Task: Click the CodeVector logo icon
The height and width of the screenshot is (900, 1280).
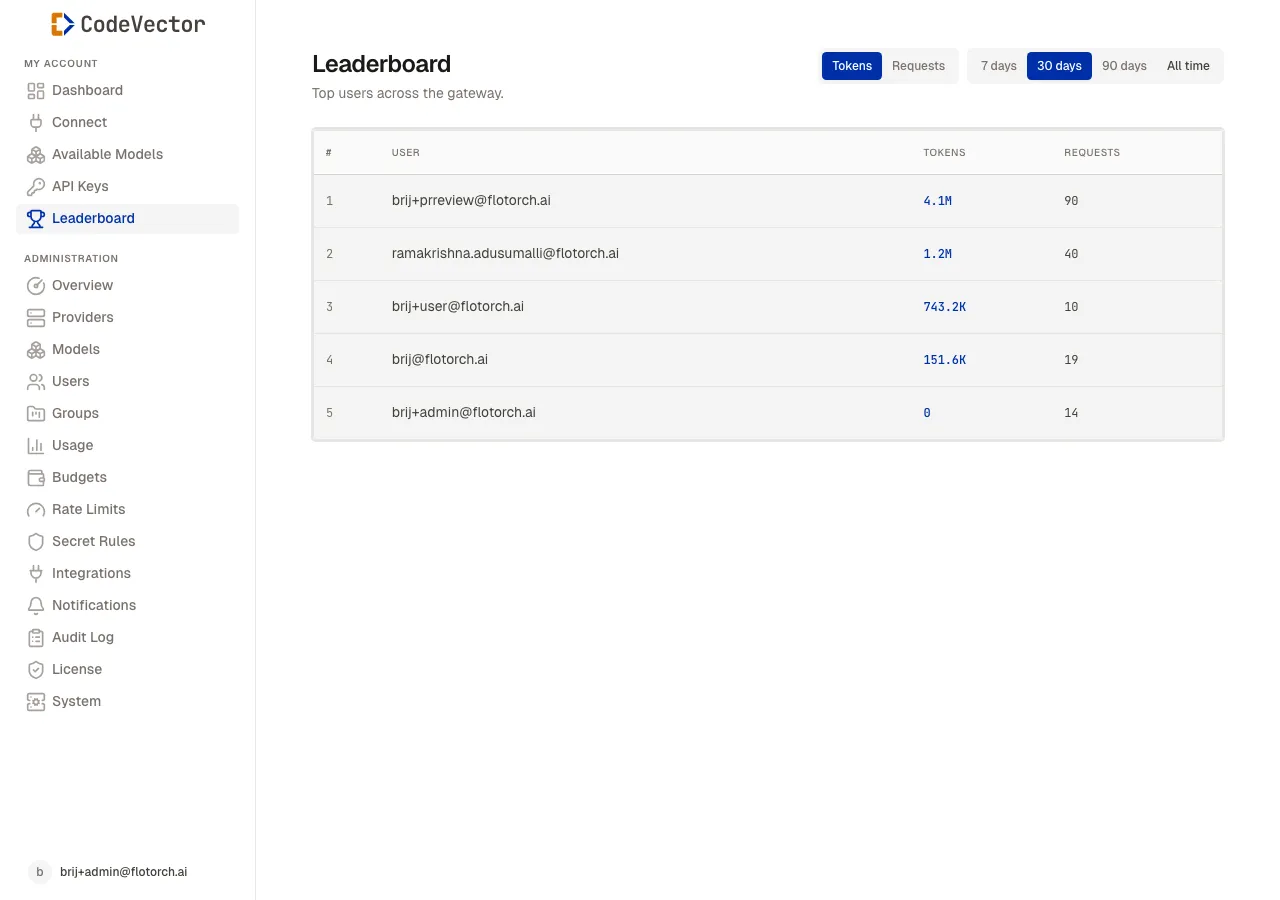Action: point(62,24)
